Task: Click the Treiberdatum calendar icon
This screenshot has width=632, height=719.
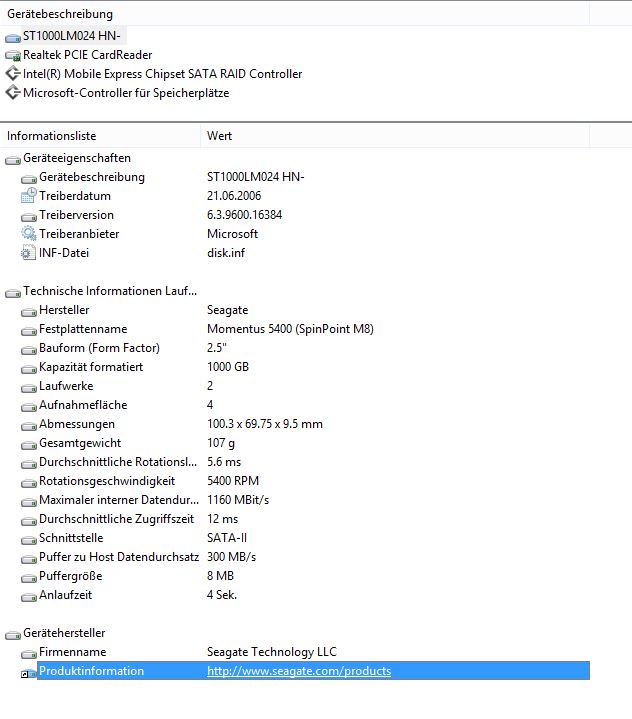Action: [x=29, y=195]
